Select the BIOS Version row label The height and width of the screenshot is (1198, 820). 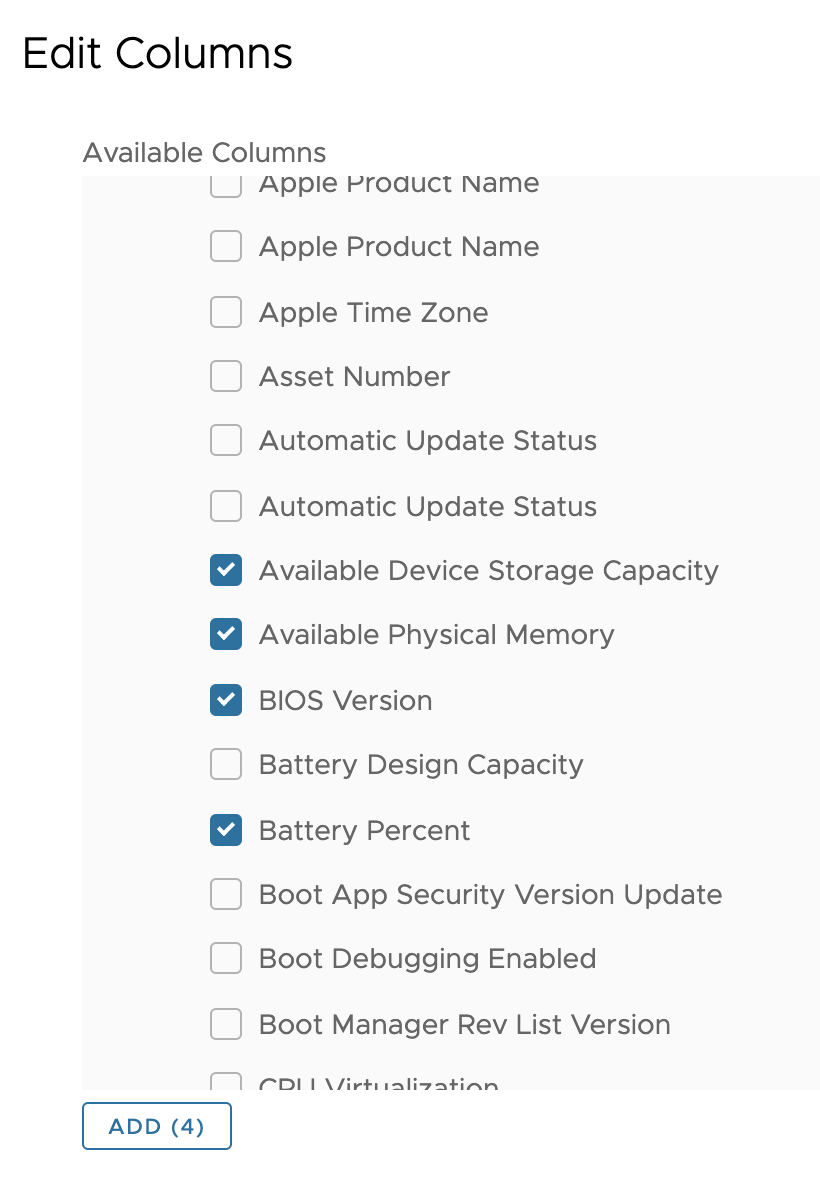coord(345,700)
